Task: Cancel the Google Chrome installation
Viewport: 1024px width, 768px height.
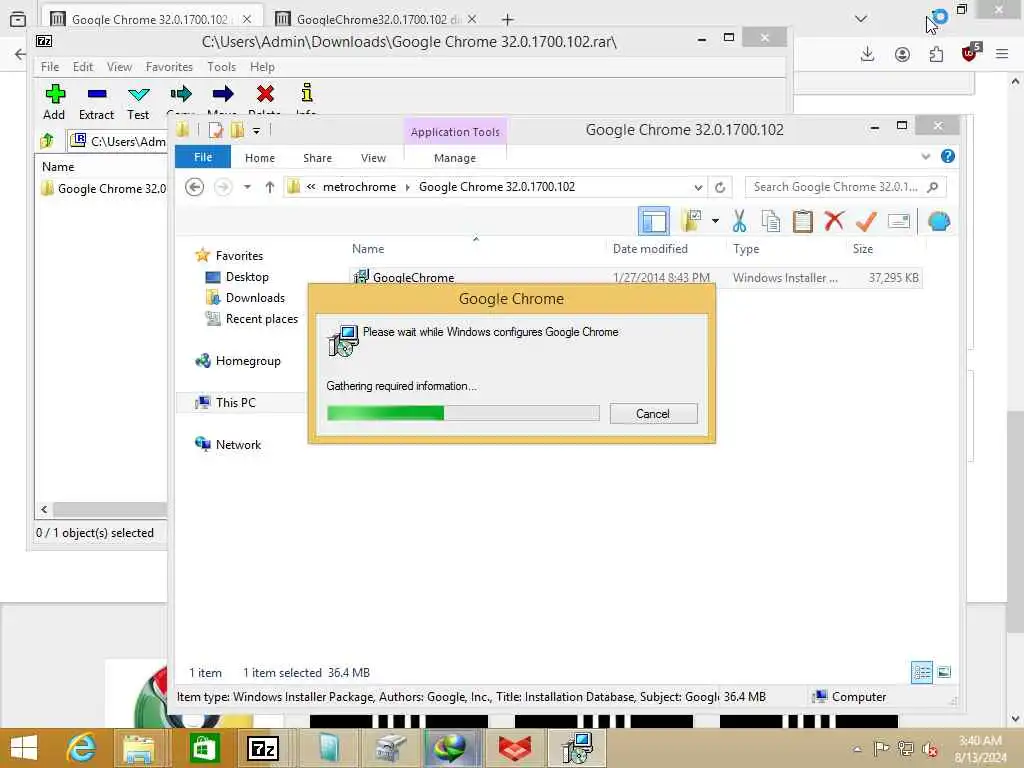Action: click(x=653, y=413)
